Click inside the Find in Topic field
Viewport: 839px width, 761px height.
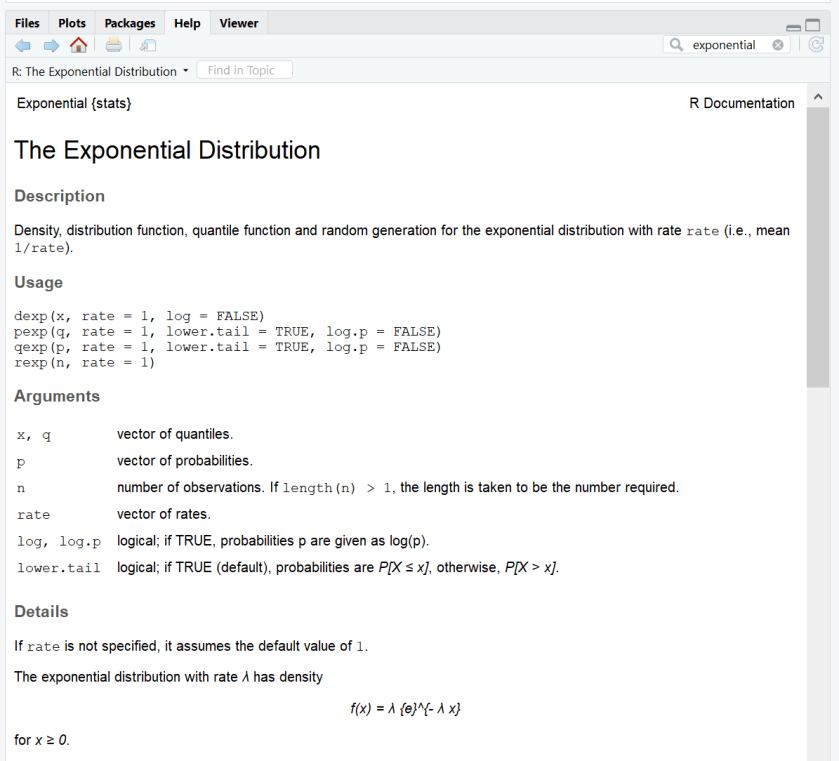coord(244,69)
